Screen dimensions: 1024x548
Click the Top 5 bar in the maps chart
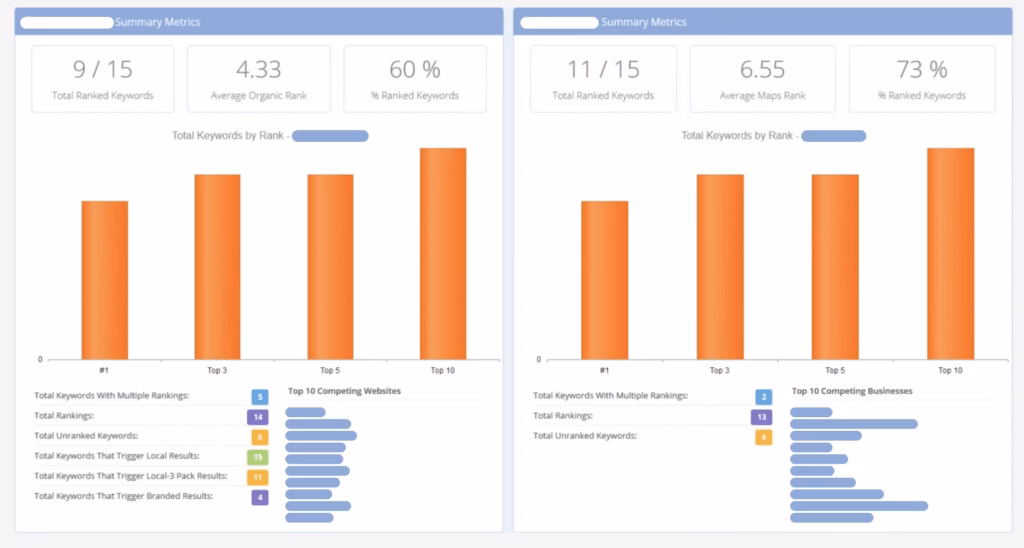835,267
